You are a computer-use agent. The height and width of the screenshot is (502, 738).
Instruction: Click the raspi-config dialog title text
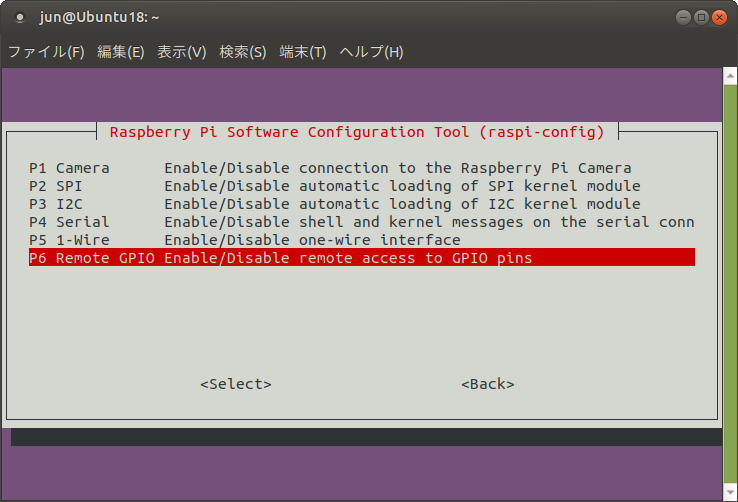(x=357, y=132)
